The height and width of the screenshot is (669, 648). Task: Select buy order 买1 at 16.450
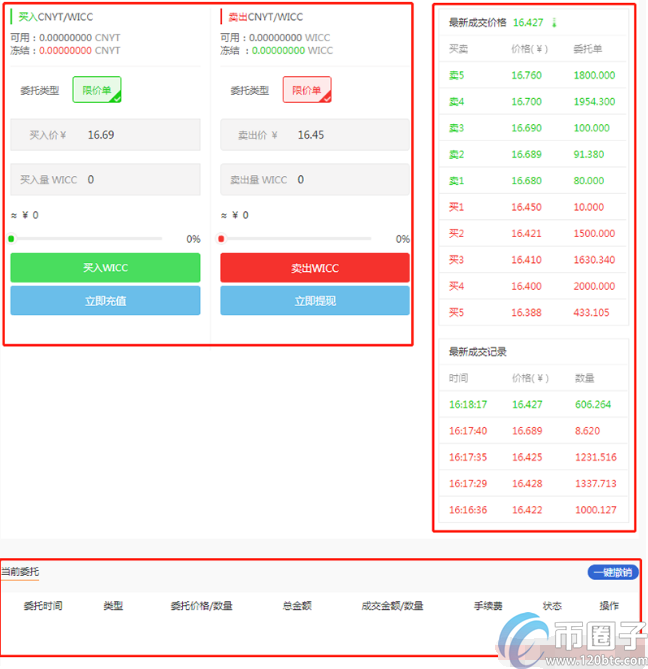[533, 207]
